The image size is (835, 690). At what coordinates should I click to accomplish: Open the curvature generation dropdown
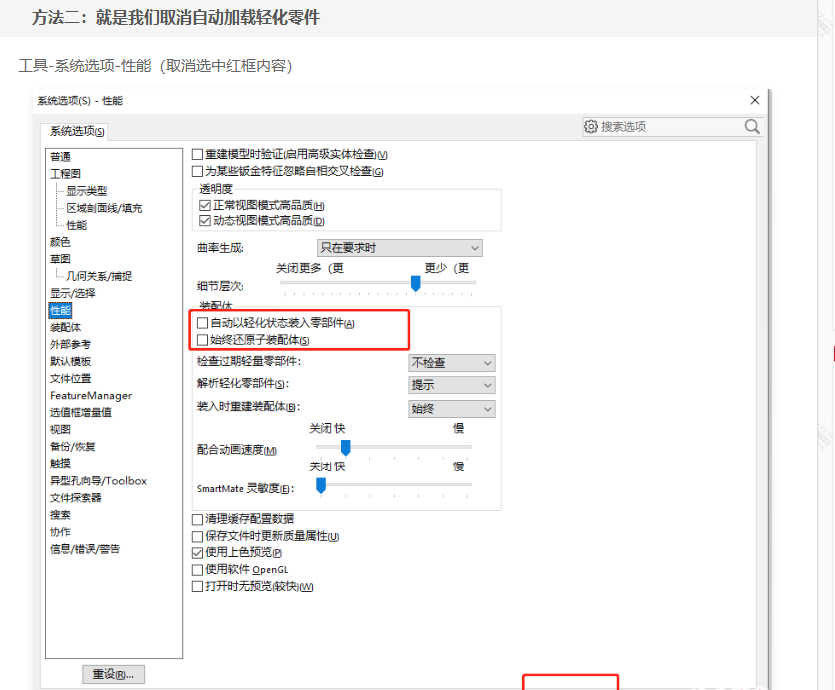[399, 248]
